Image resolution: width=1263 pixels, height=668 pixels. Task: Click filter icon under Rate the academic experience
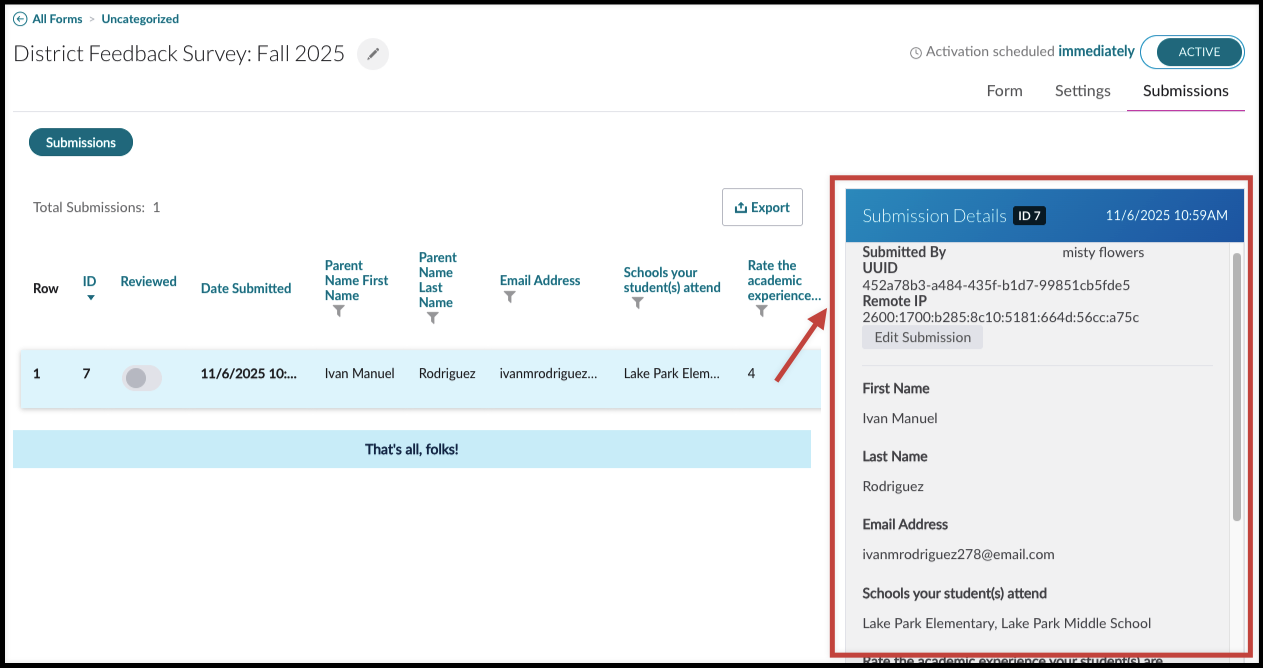[762, 311]
